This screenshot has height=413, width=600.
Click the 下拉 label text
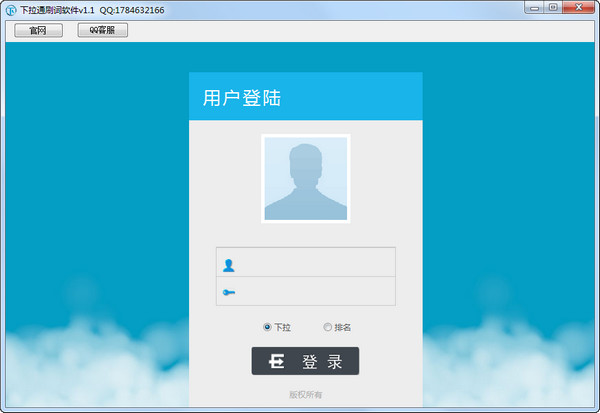[x=283, y=327]
